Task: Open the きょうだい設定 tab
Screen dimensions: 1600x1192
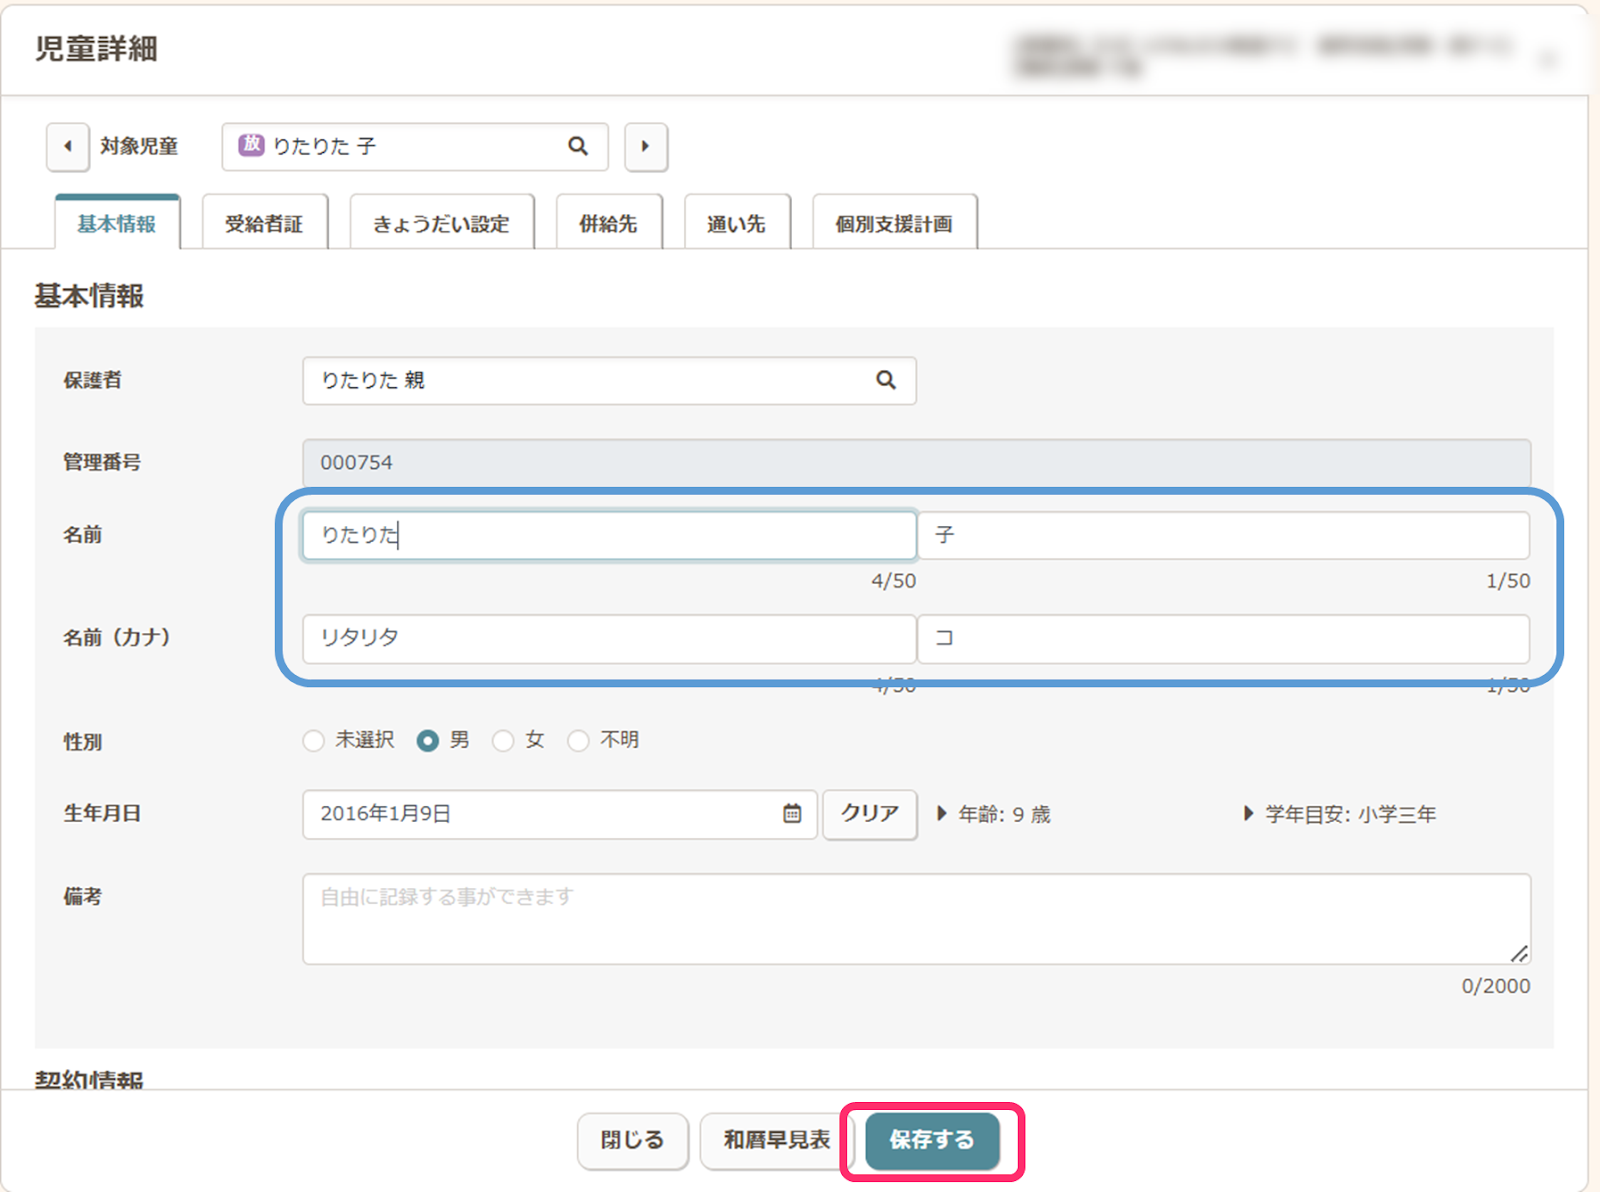Action: (441, 224)
